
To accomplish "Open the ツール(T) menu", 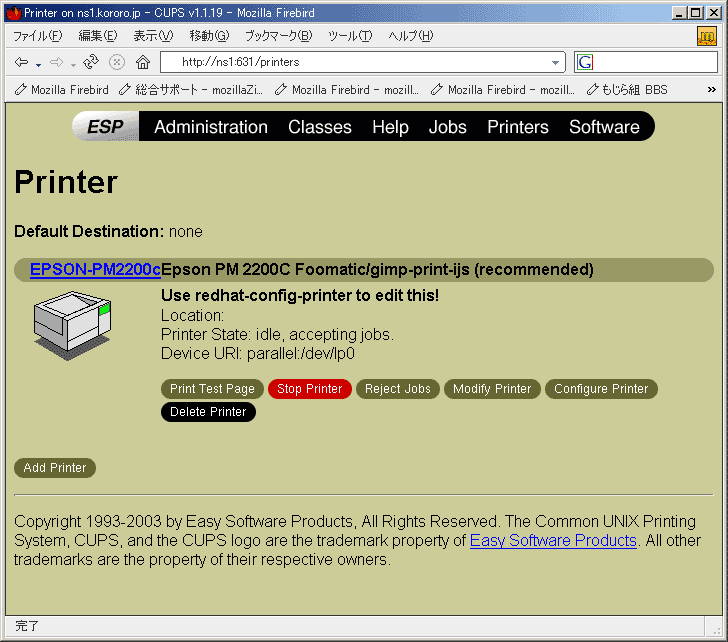I will [x=350, y=36].
